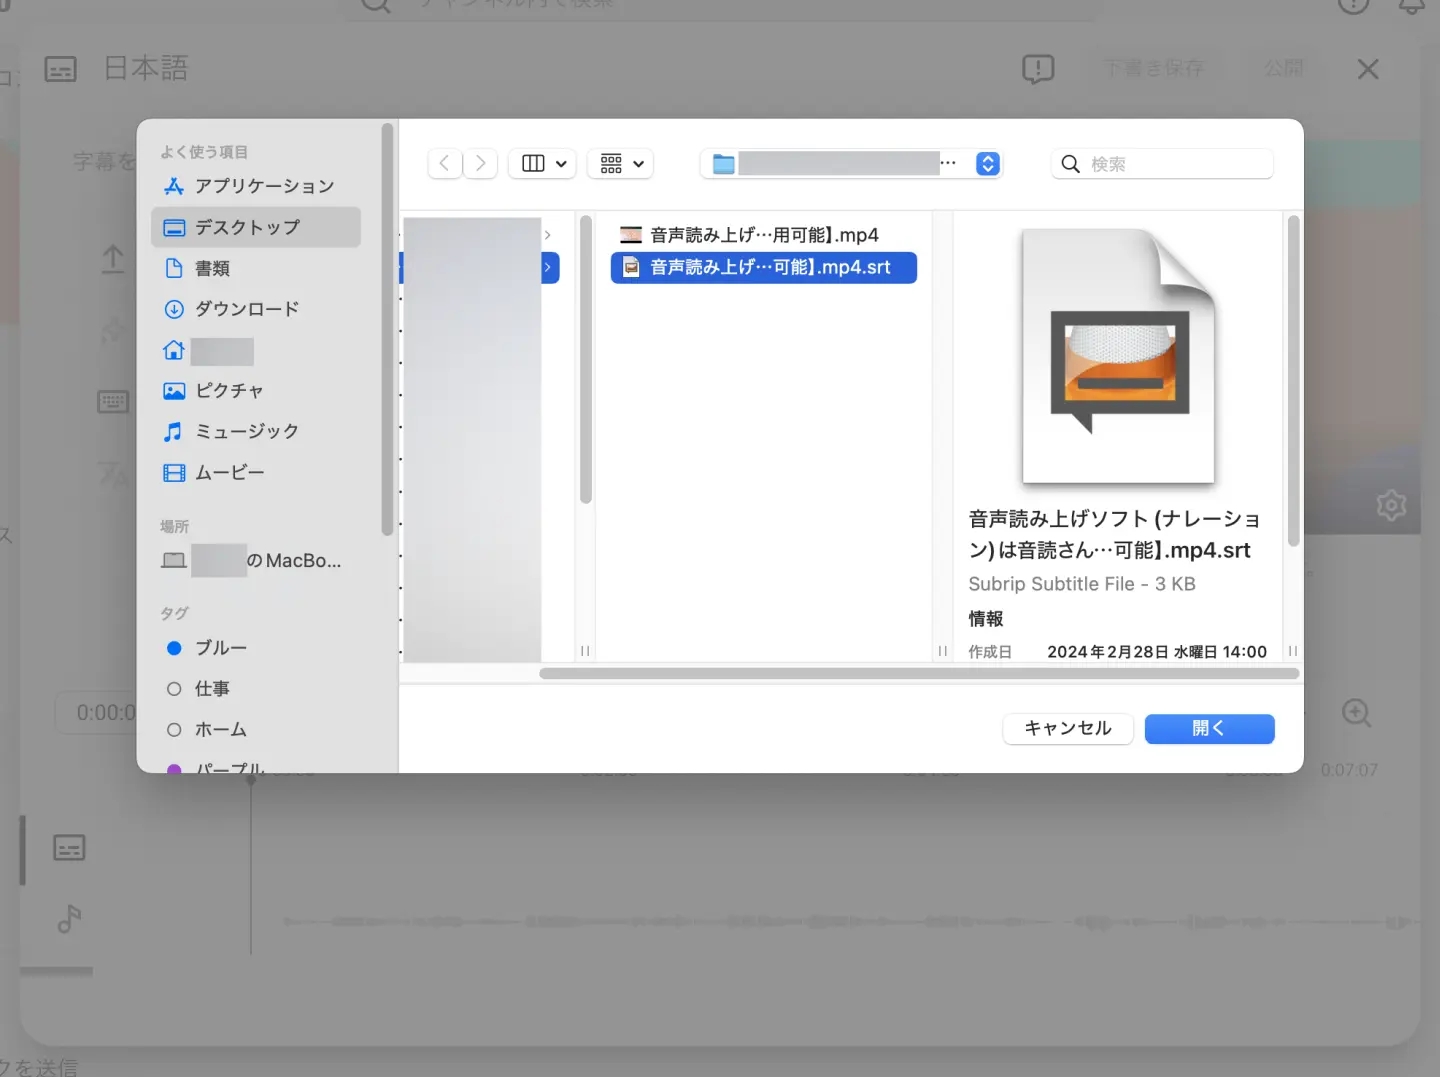Click the upload subtitles icon in the left panel
Screen dimensions: 1440x1077
point(113,258)
